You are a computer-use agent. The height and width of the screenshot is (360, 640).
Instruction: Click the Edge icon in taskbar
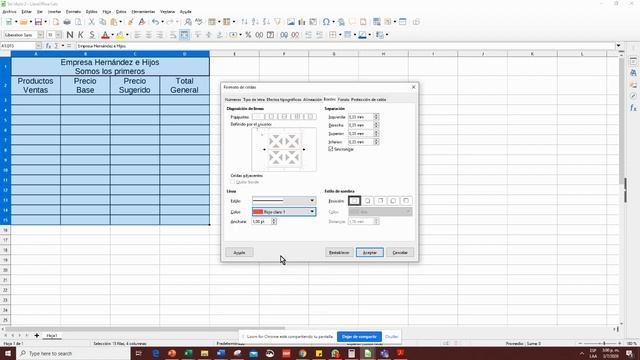pyautogui.click(x=156, y=353)
